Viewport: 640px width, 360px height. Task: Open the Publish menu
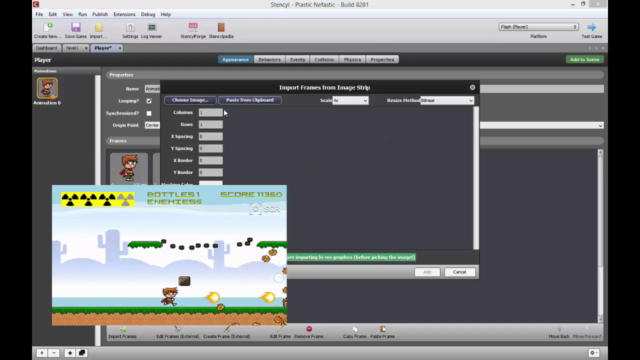click(x=100, y=14)
